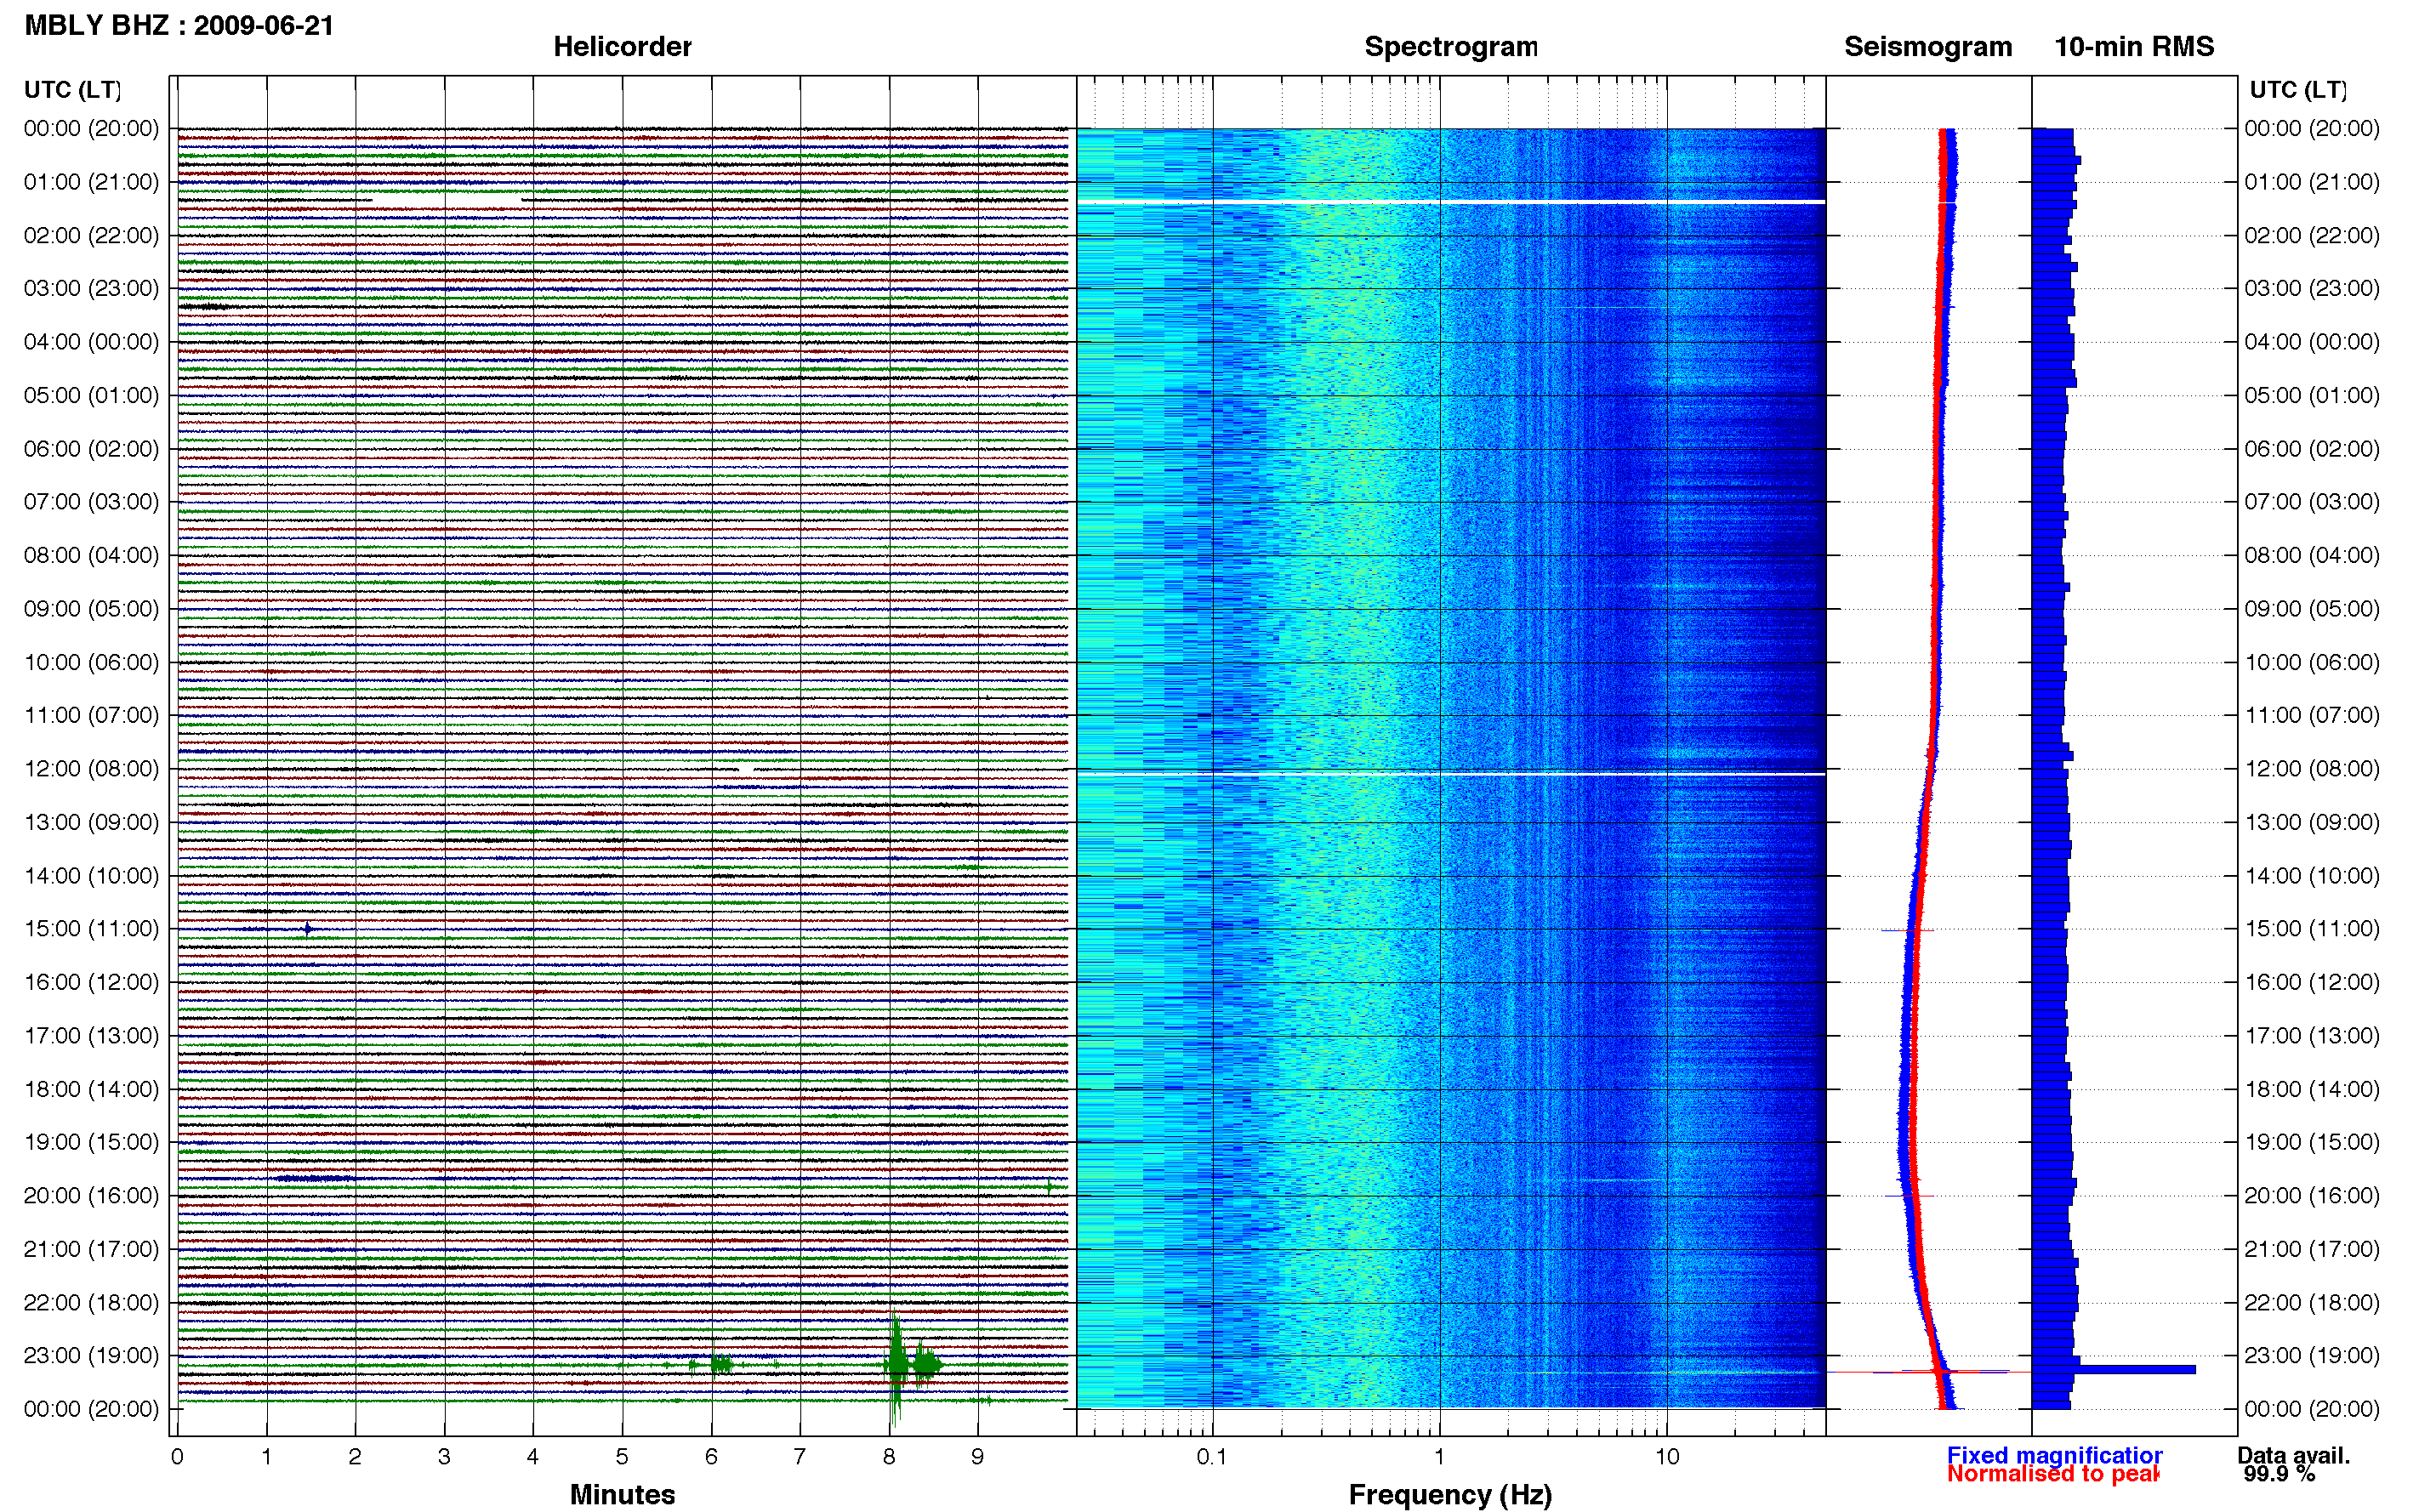Screen dimensions: 2419x1512
Task: Click the Helicorder panel heading
Action: [622, 47]
